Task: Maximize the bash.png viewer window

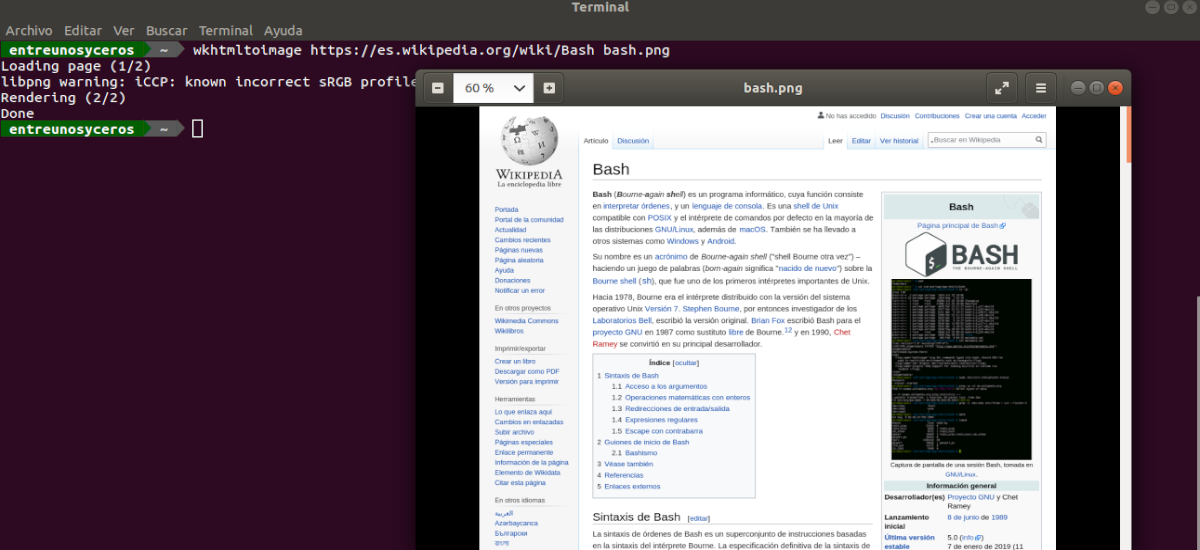Action: pyautogui.click(x=1096, y=88)
